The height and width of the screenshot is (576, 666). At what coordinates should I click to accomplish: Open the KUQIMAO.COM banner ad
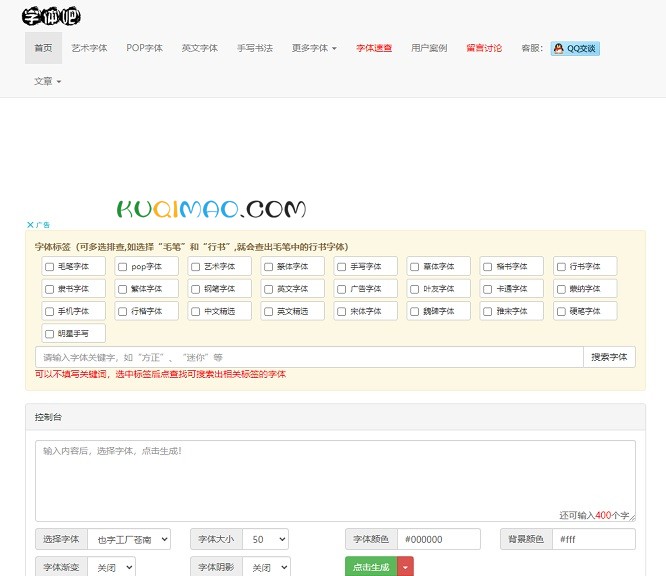click(x=211, y=209)
